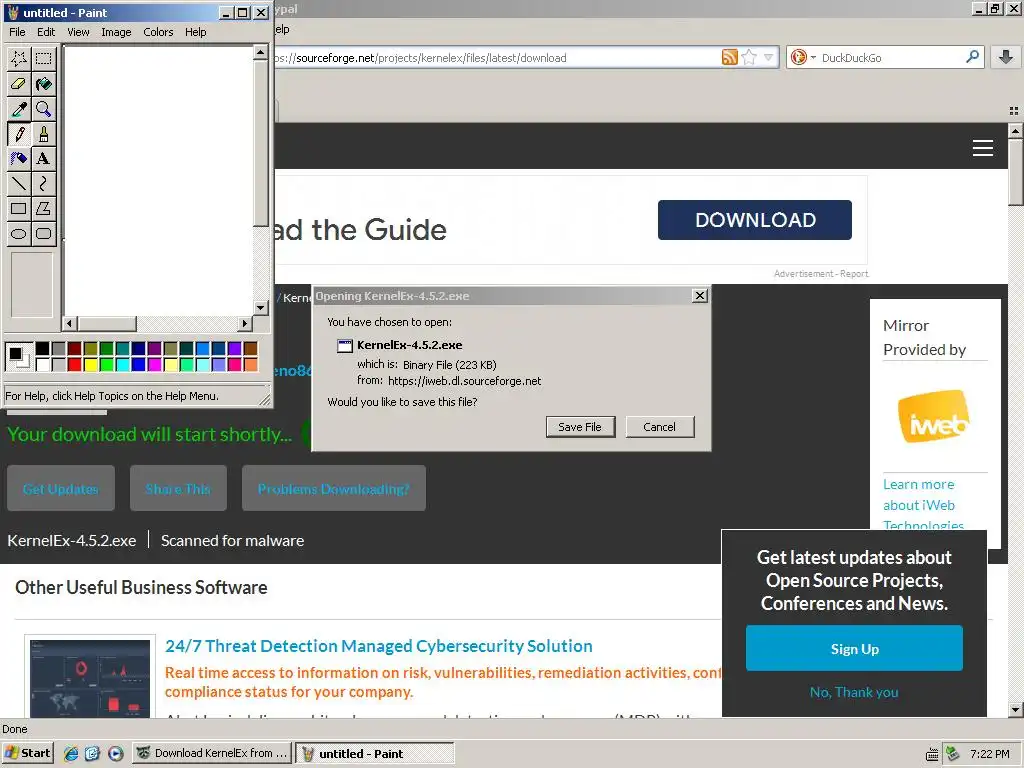Click the search magnifier in DuckDuckGo box
Screen dimensions: 1024x768
coord(972,57)
